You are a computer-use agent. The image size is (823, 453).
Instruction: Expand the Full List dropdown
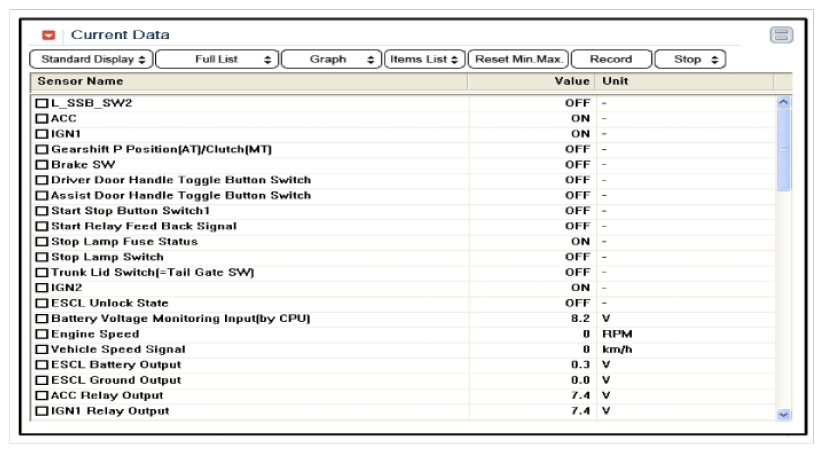(x=217, y=59)
